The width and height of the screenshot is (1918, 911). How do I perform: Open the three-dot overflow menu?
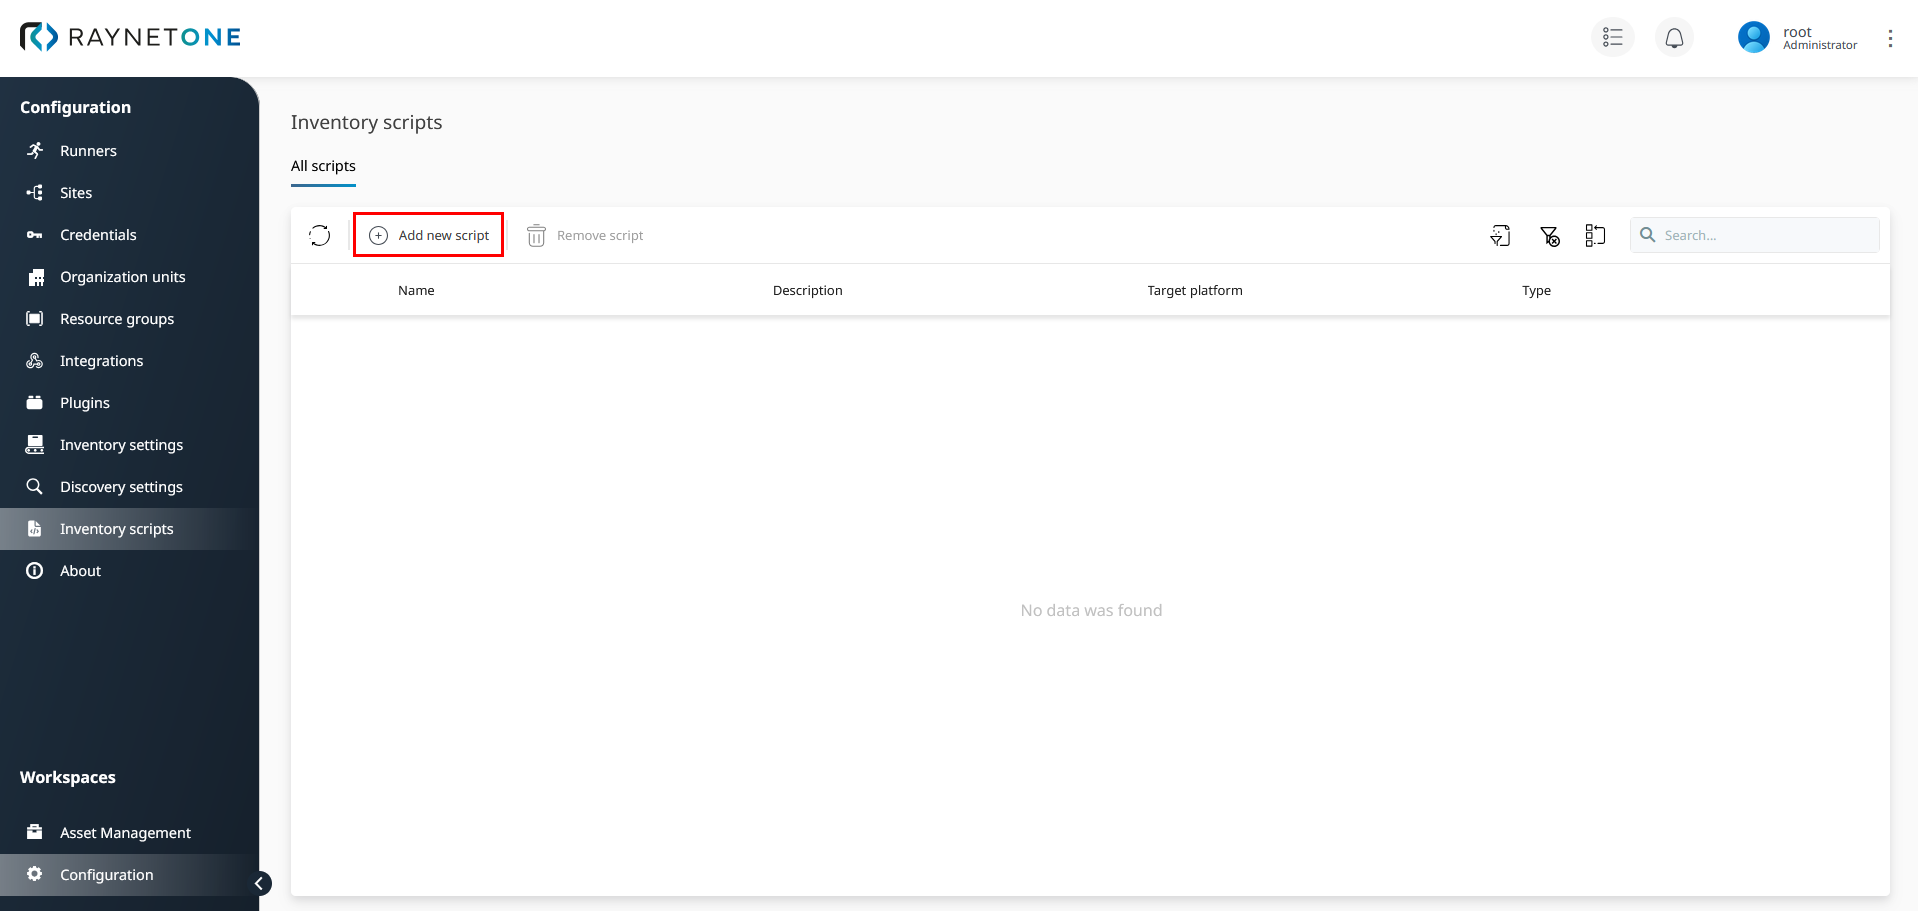(x=1891, y=37)
